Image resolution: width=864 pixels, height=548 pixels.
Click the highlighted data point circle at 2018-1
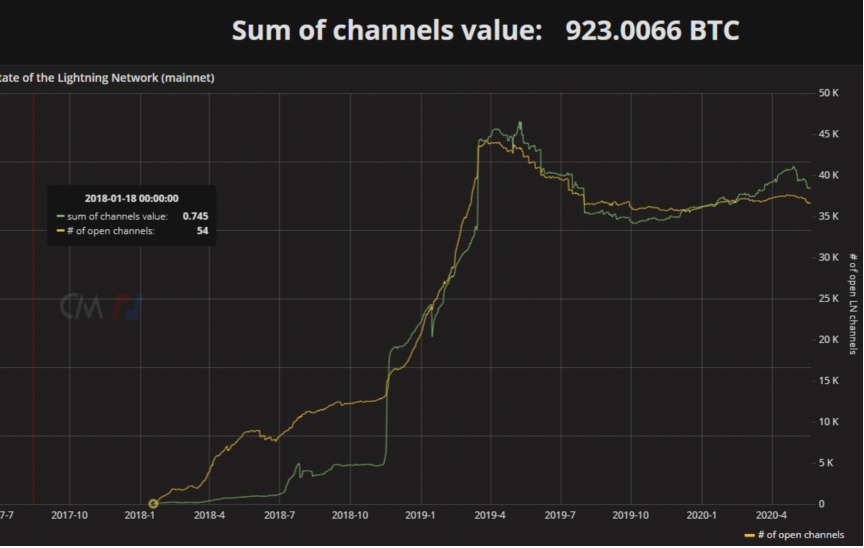click(153, 504)
